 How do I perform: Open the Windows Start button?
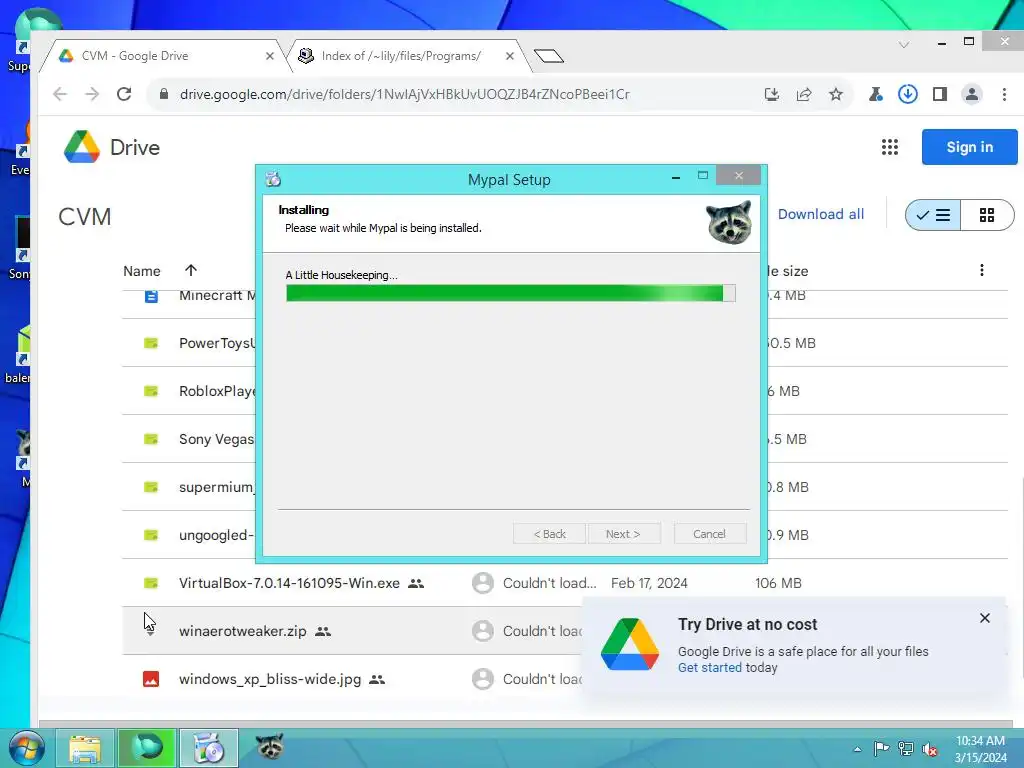27,748
